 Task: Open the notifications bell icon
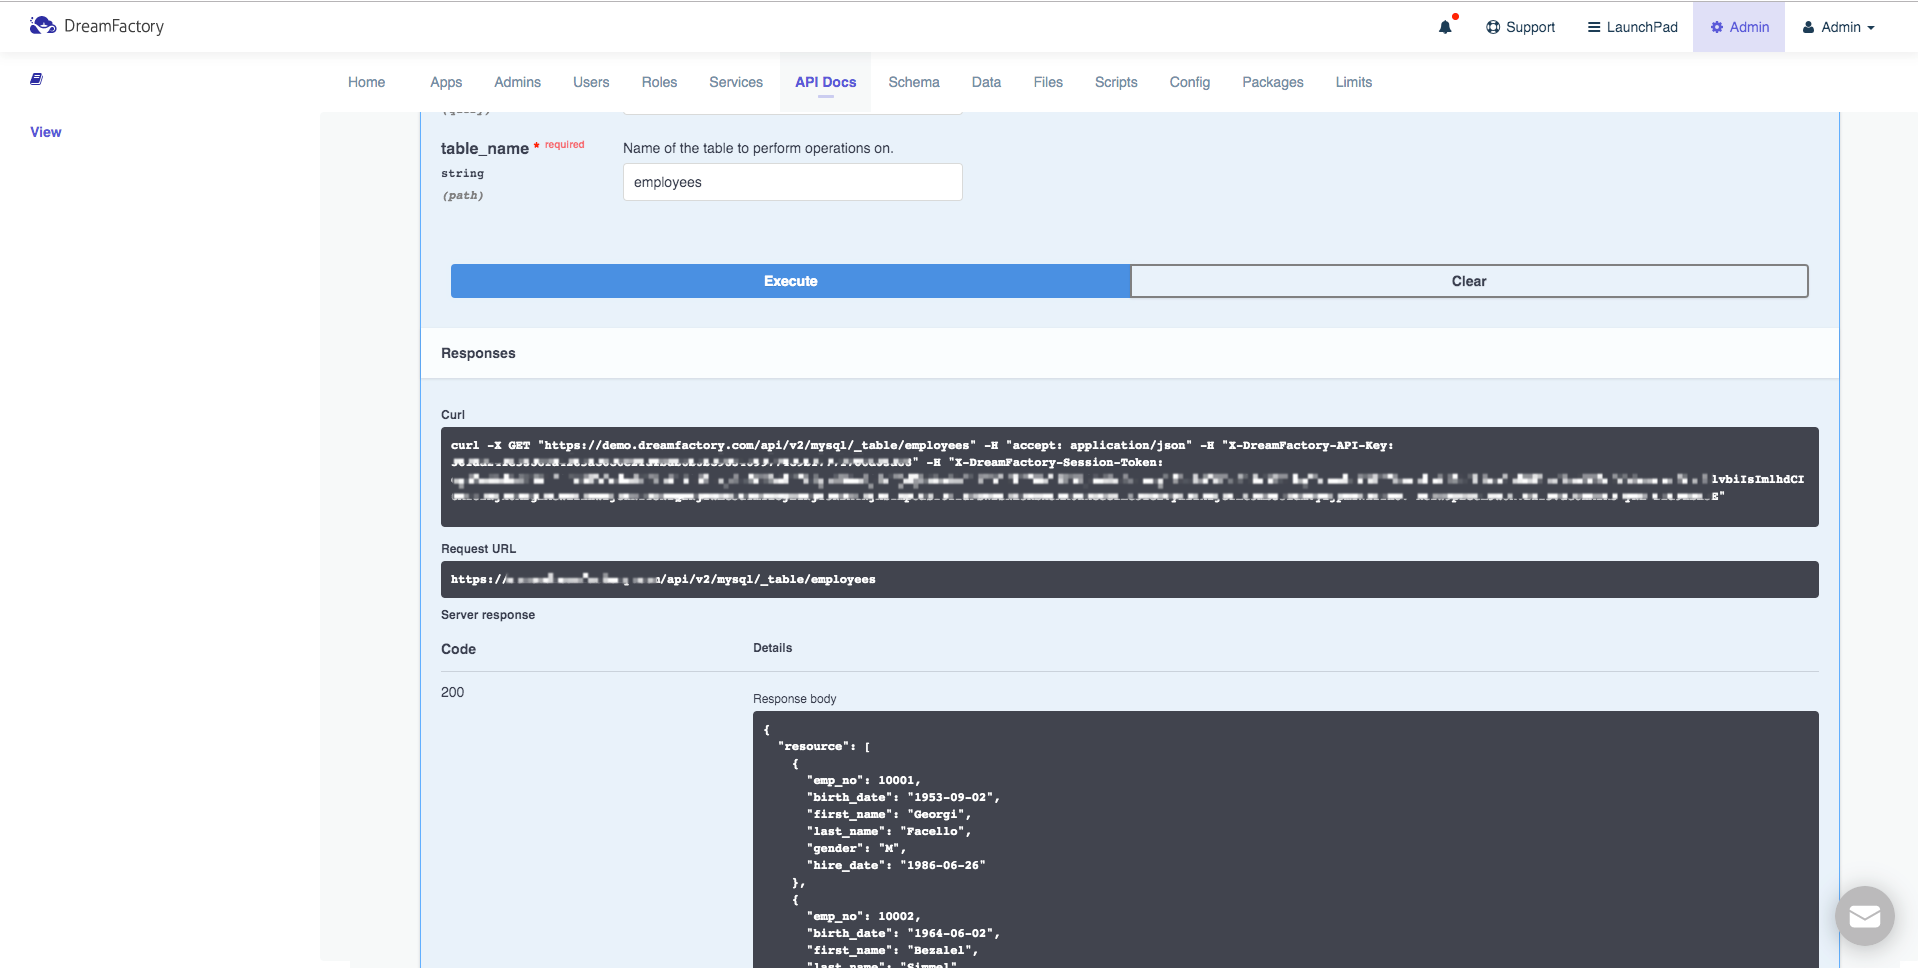coord(1445,27)
